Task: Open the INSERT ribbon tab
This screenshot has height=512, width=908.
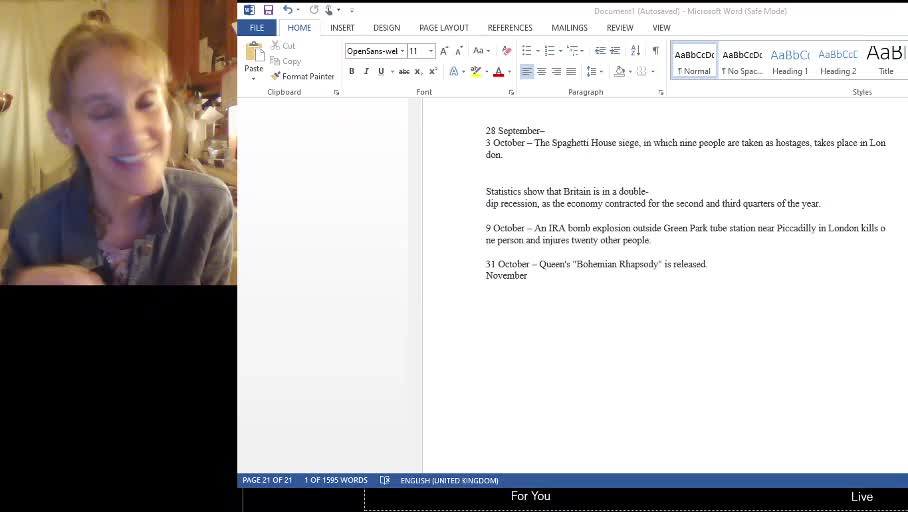Action: click(x=342, y=28)
